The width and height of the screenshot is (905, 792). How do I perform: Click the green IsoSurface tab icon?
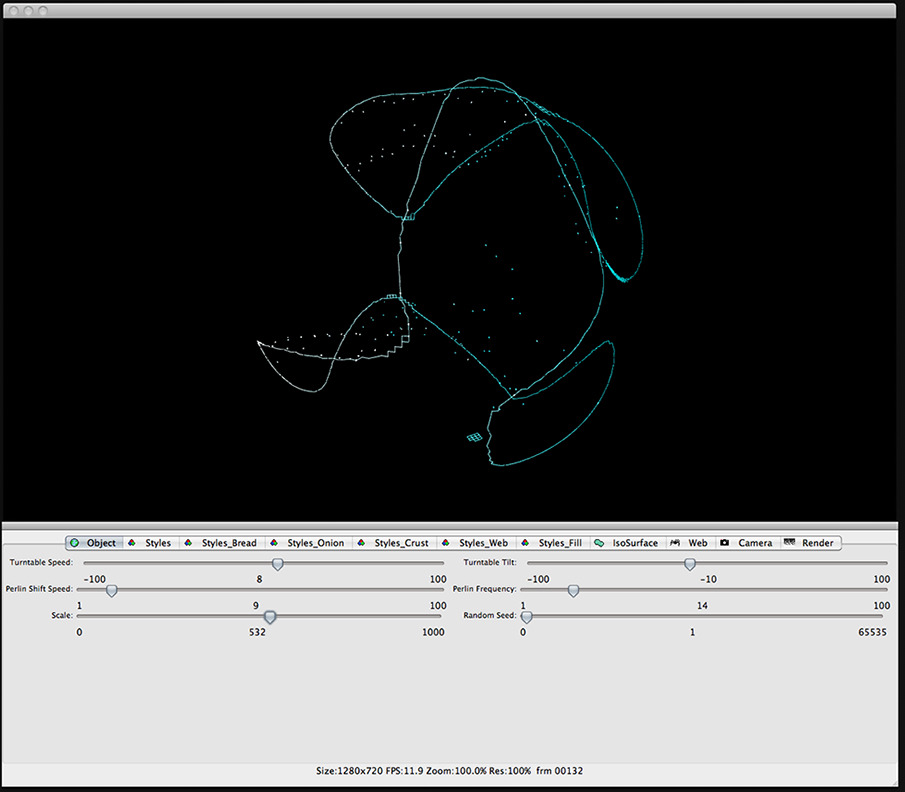pos(599,543)
